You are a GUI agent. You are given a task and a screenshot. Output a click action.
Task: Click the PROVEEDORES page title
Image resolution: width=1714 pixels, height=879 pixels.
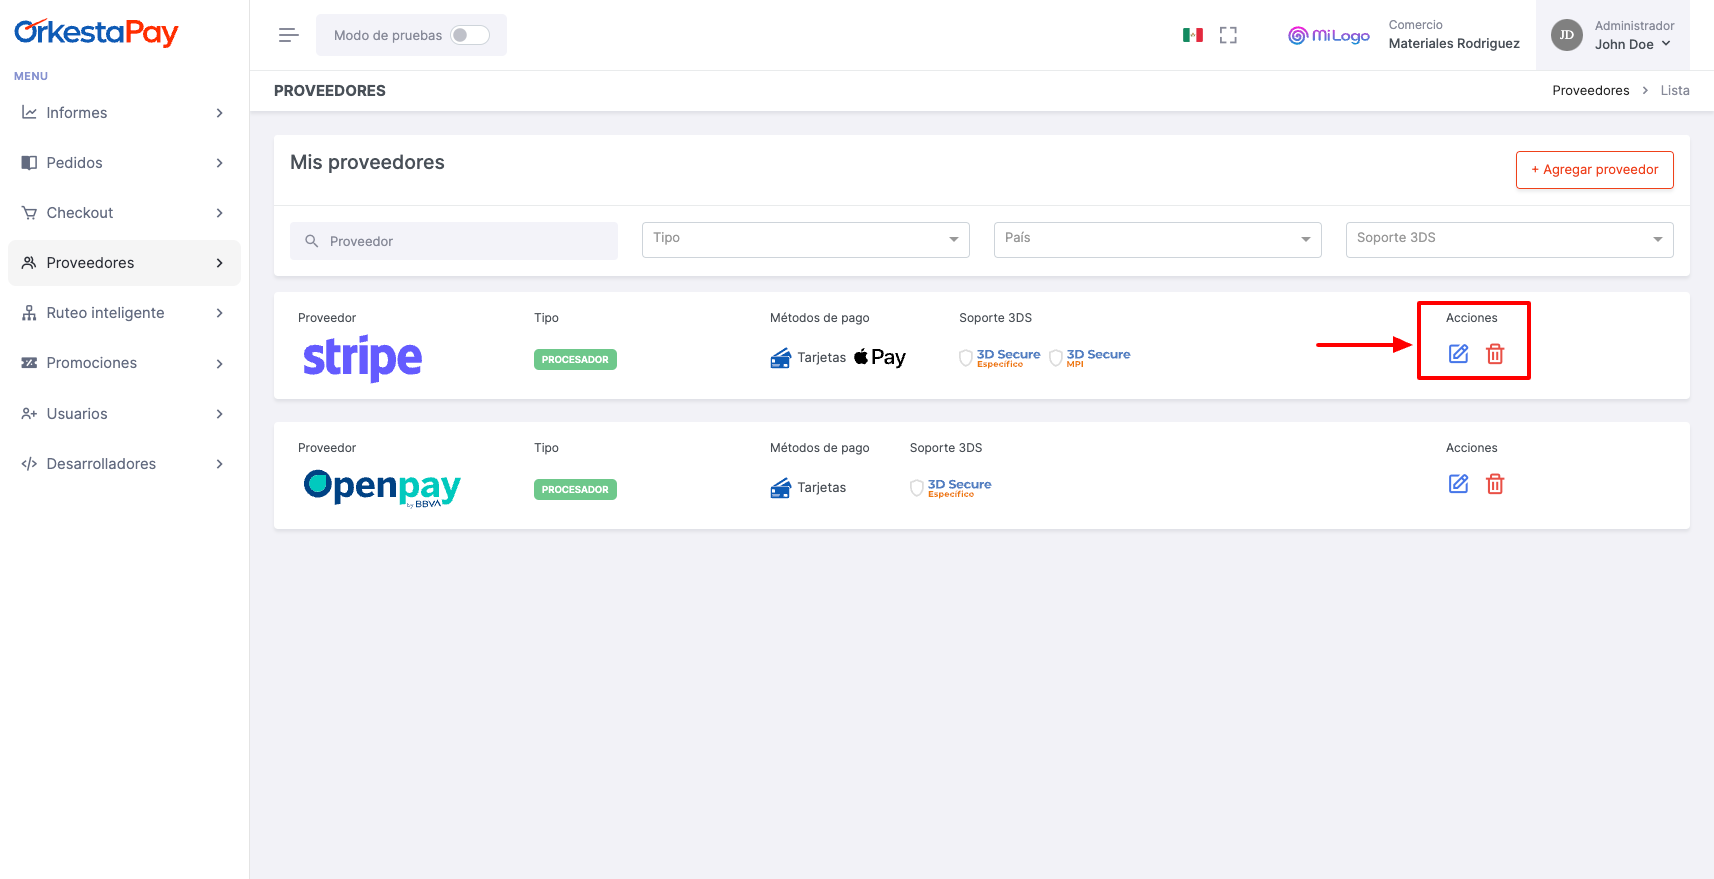330,91
